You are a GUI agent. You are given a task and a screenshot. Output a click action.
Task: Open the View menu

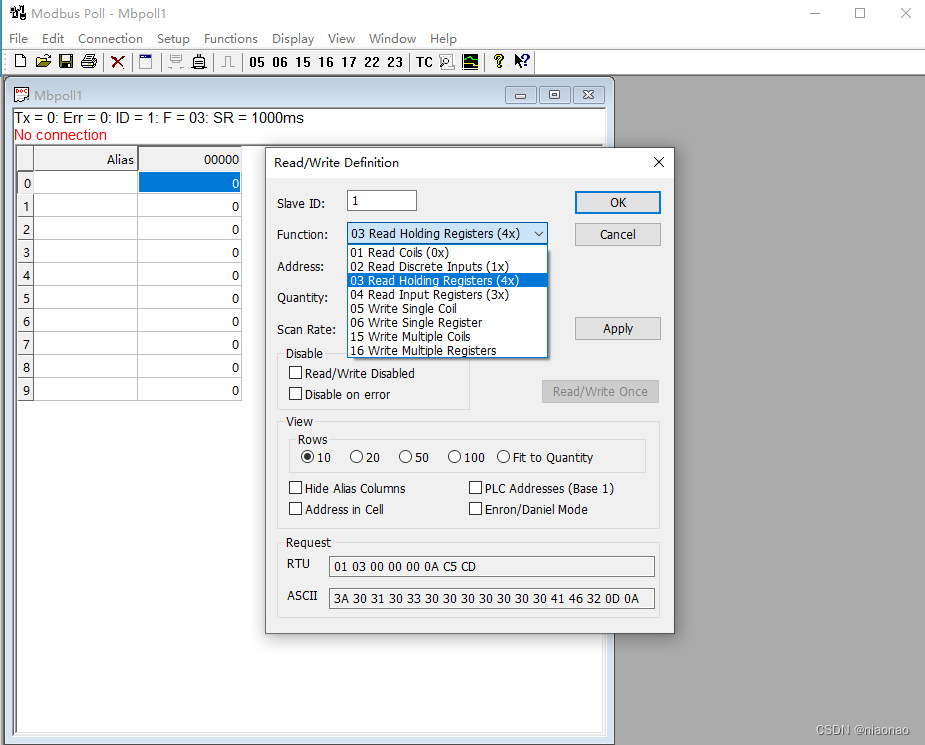coord(341,38)
